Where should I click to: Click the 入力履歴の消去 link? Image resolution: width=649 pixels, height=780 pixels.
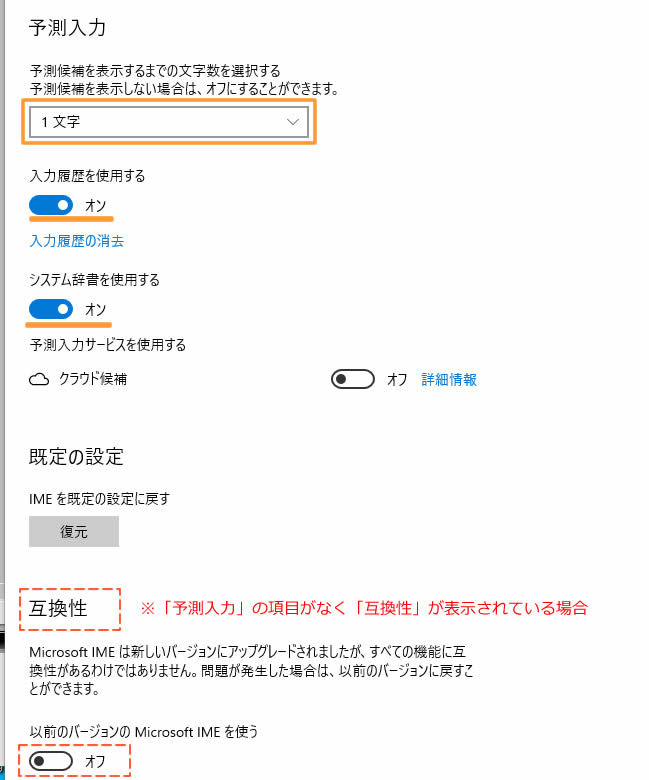[77, 241]
